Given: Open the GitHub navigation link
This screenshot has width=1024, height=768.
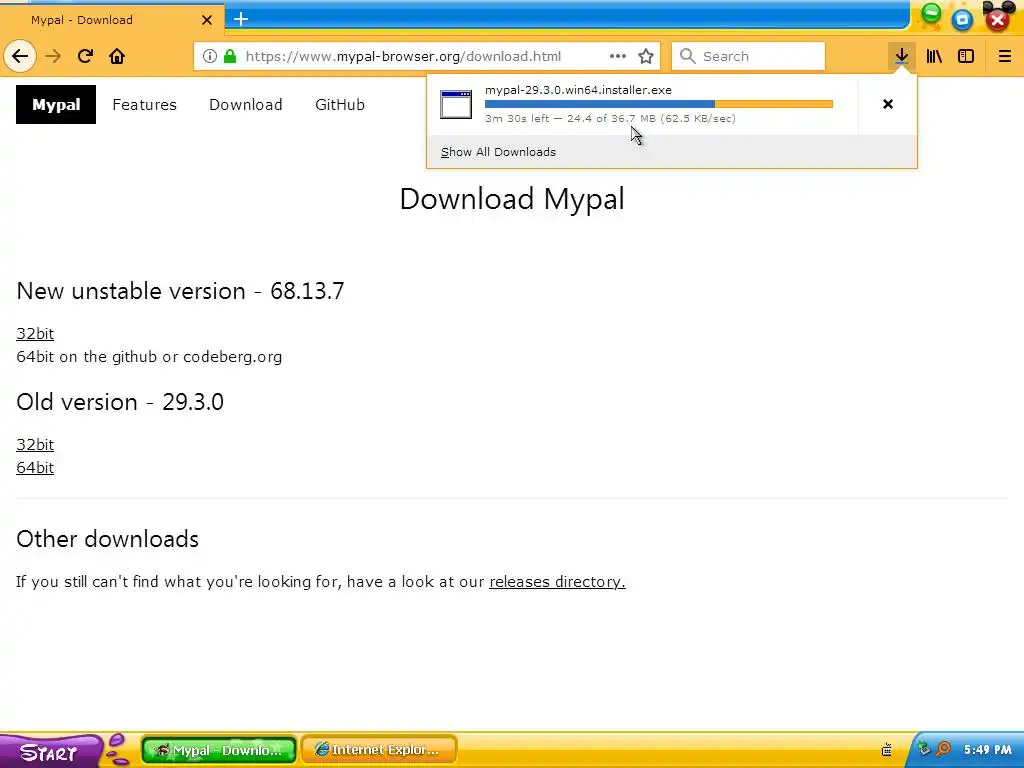Looking at the screenshot, I should tap(340, 104).
